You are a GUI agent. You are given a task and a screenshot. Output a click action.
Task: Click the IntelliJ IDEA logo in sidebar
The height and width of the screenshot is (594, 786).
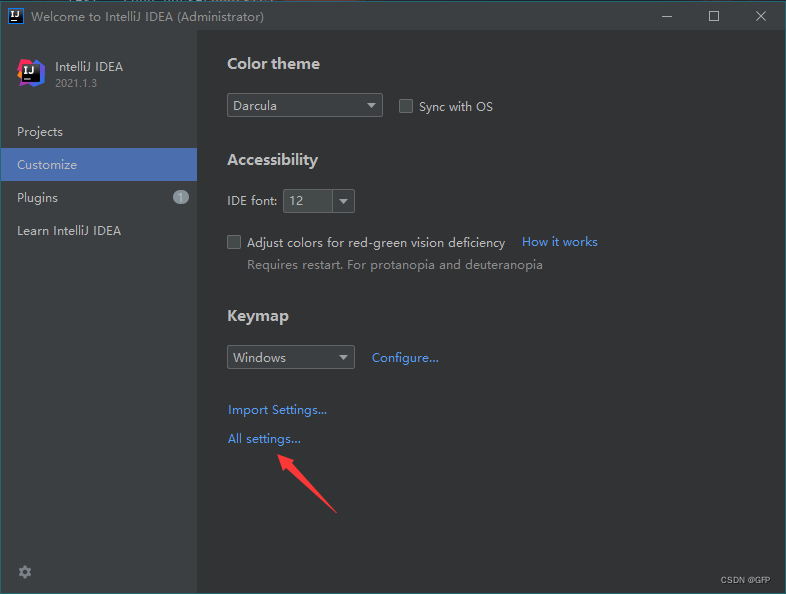pyautogui.click(x=31, y=73)
